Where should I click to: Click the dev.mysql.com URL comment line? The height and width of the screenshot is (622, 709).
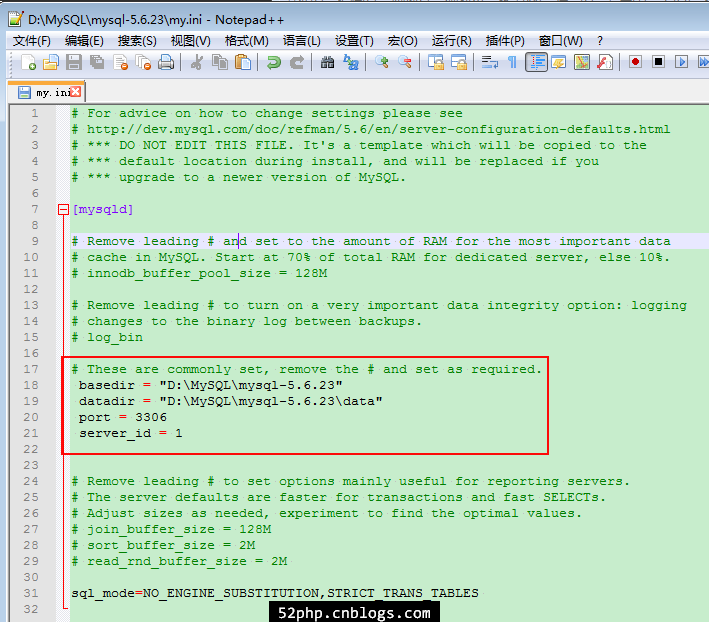pyautogui.click(x=371, y=129)
